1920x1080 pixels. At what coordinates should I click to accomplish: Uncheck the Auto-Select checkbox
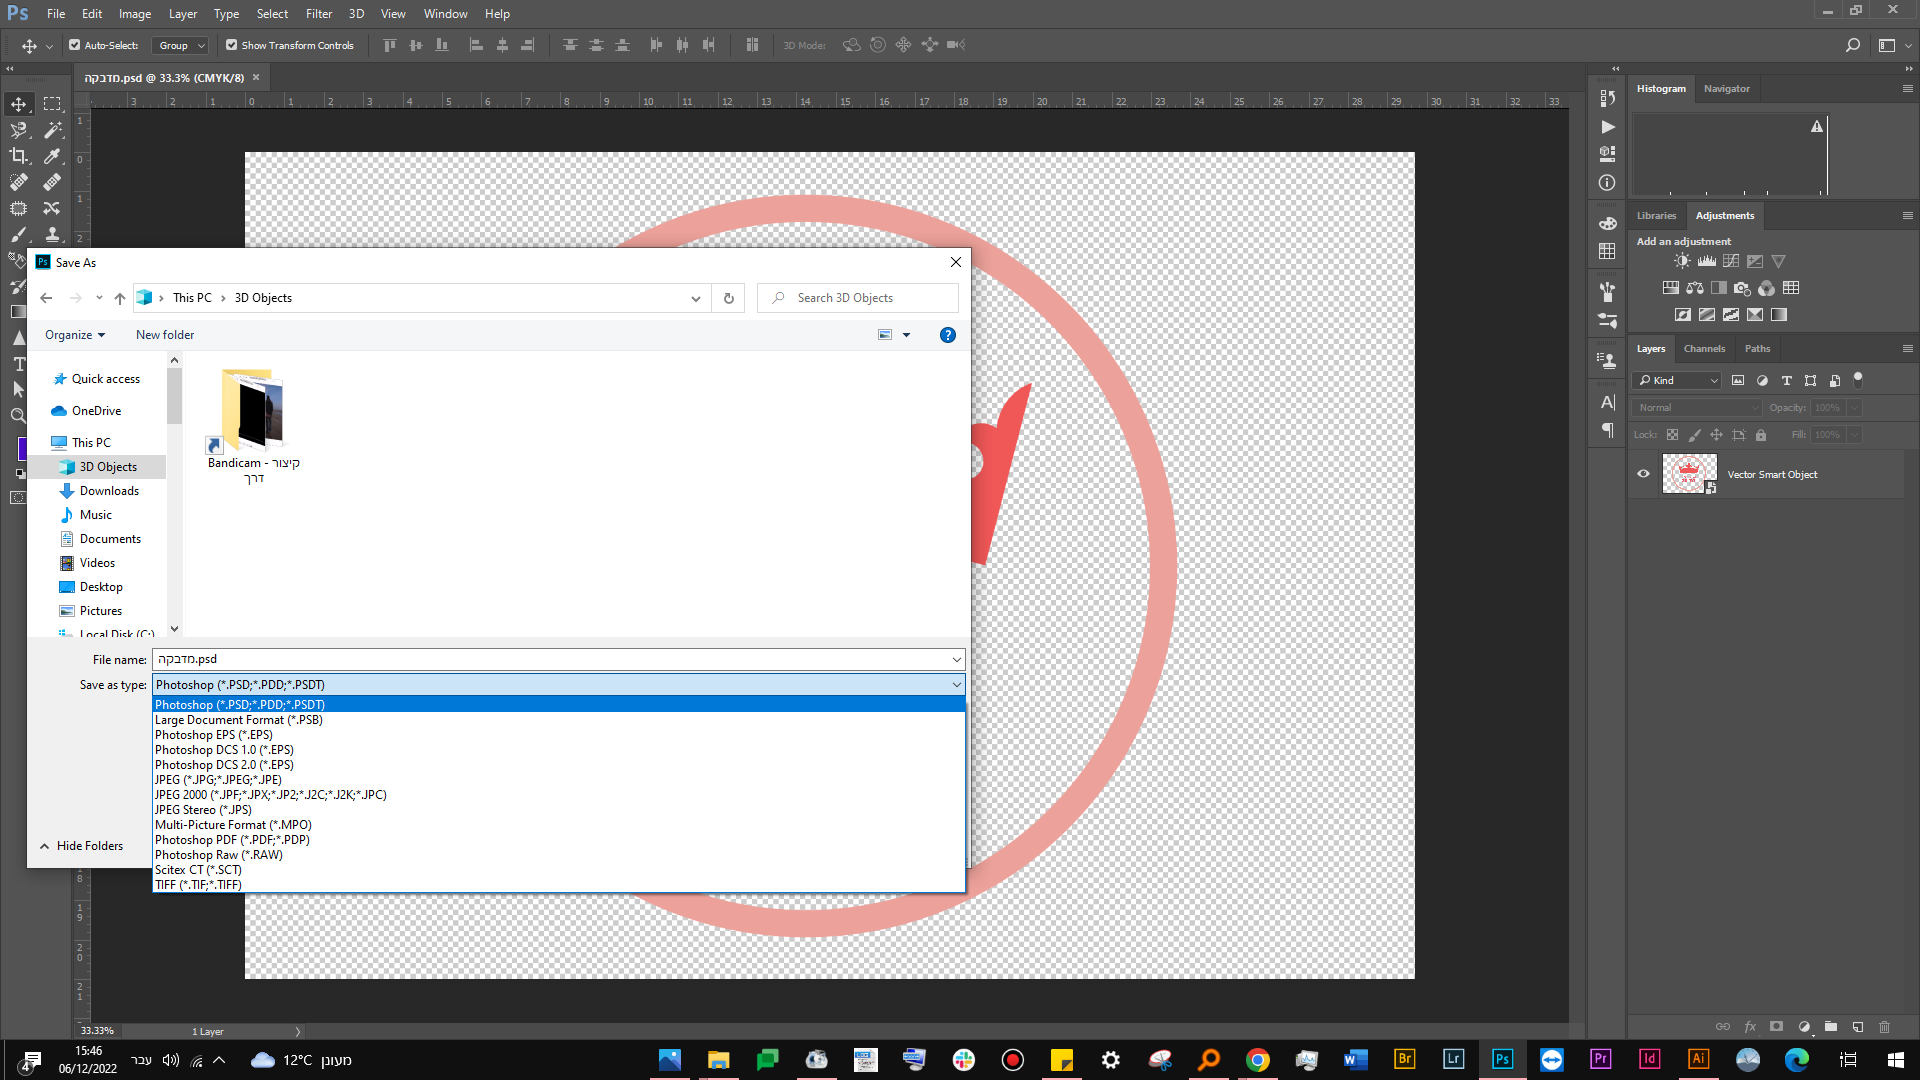click(74, 45)
